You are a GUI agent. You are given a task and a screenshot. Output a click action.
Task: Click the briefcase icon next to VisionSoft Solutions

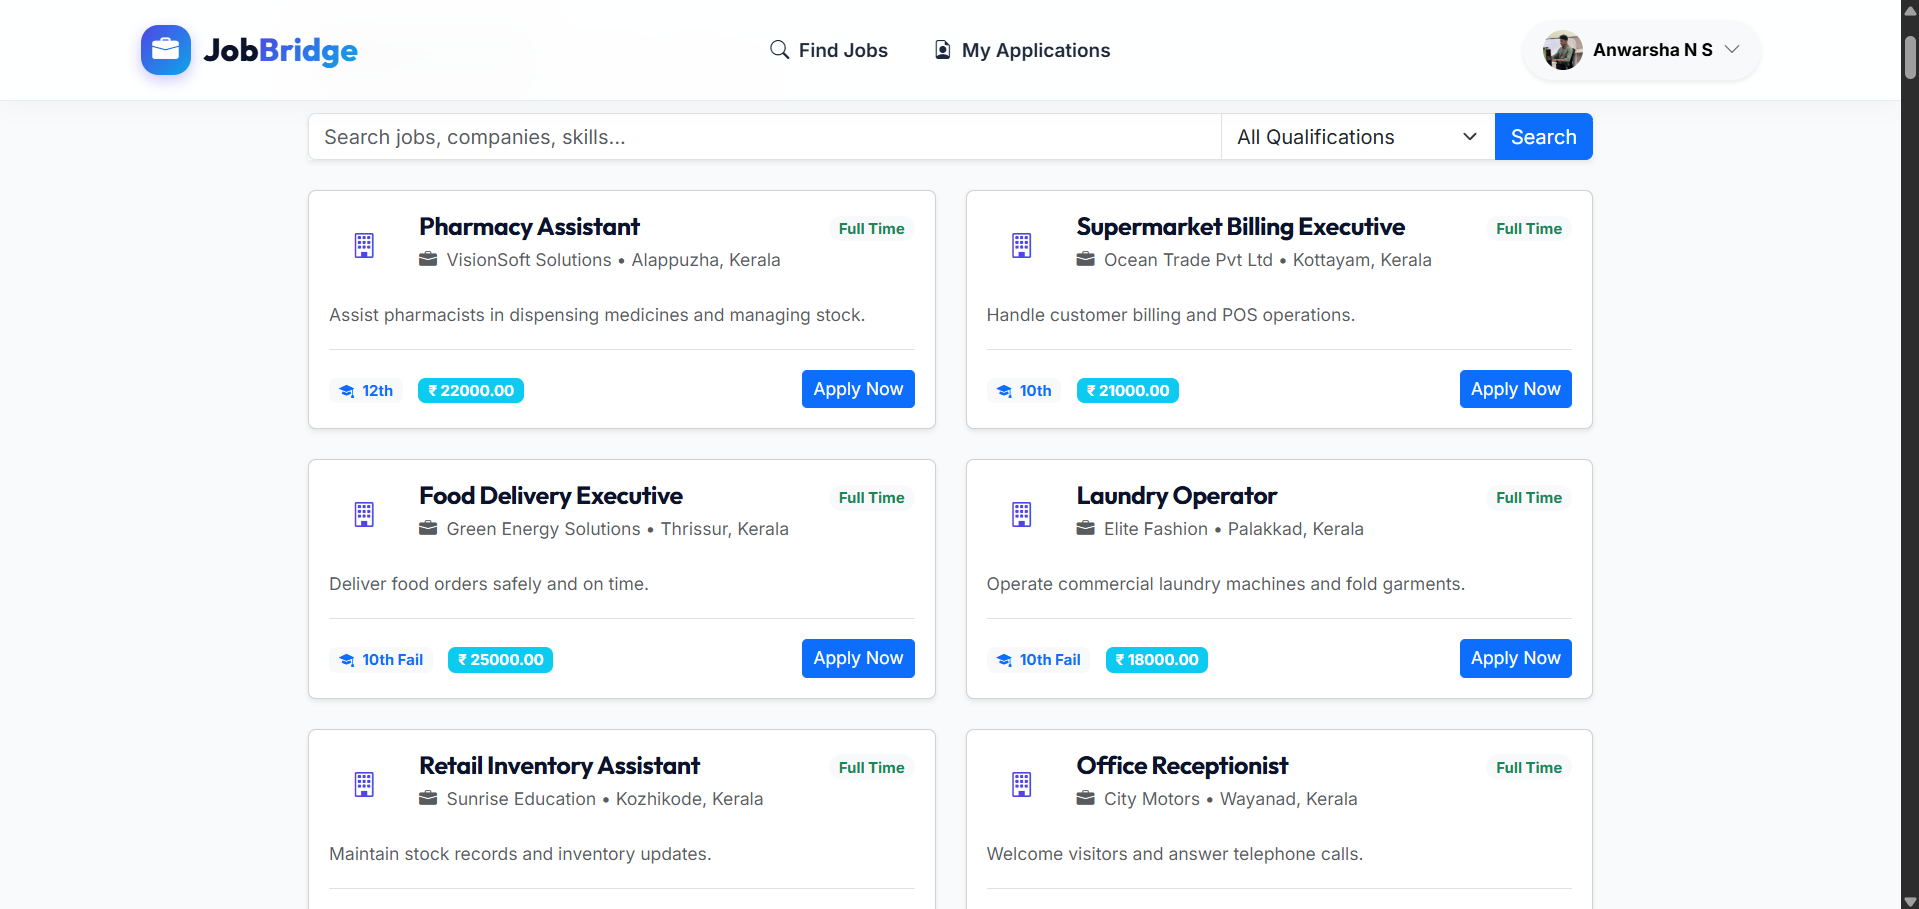[x=428, y=260]
